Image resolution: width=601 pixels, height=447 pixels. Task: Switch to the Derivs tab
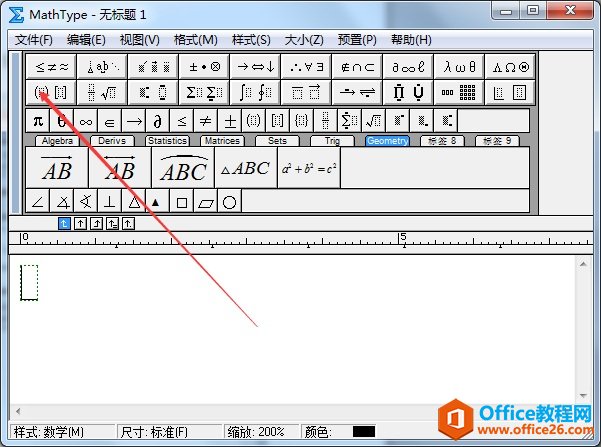tap(112, 141)
